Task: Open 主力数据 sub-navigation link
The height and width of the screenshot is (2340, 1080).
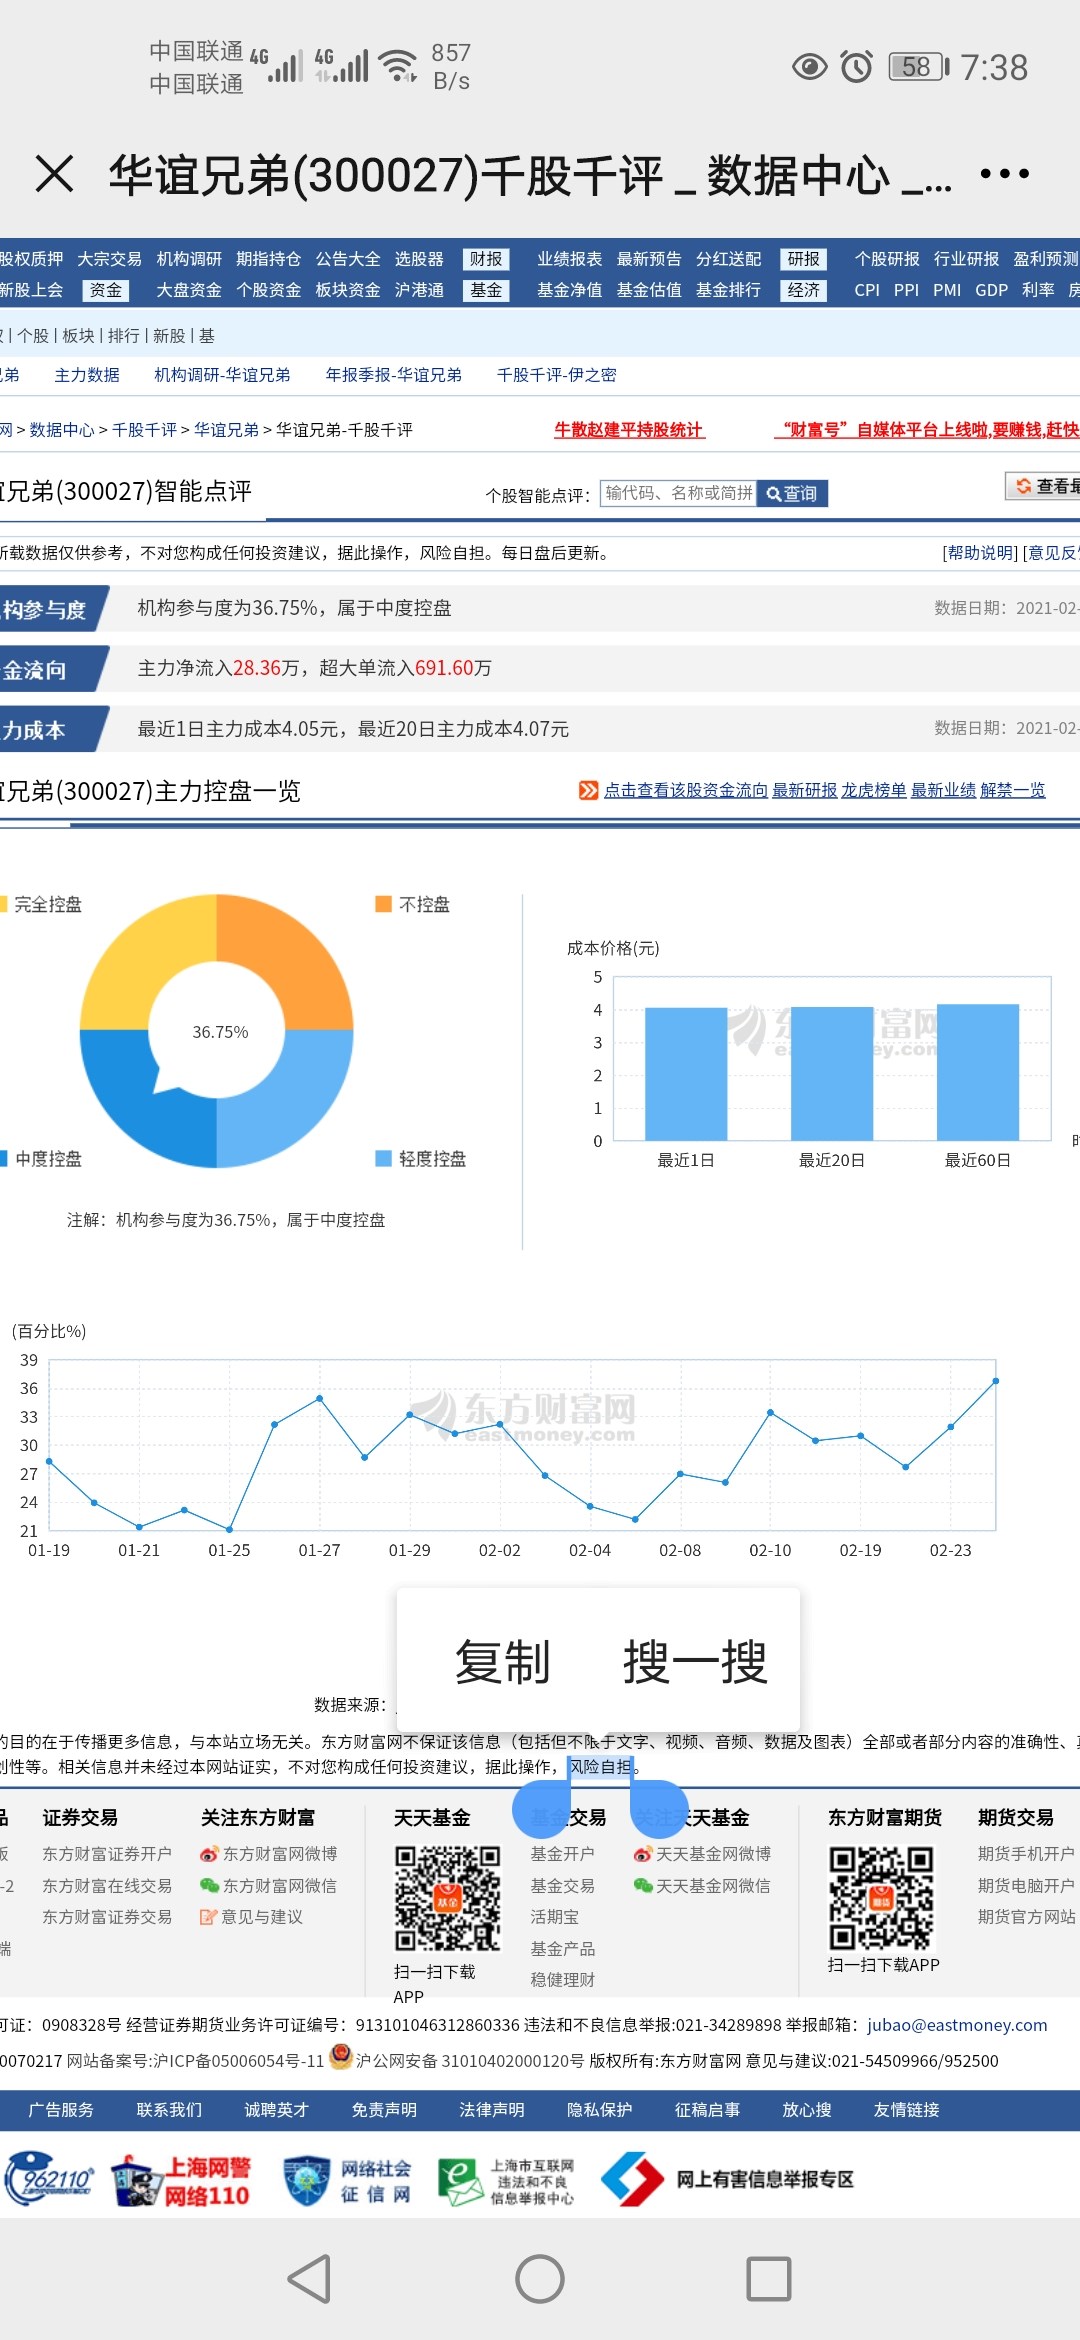Action: (87, 375)
